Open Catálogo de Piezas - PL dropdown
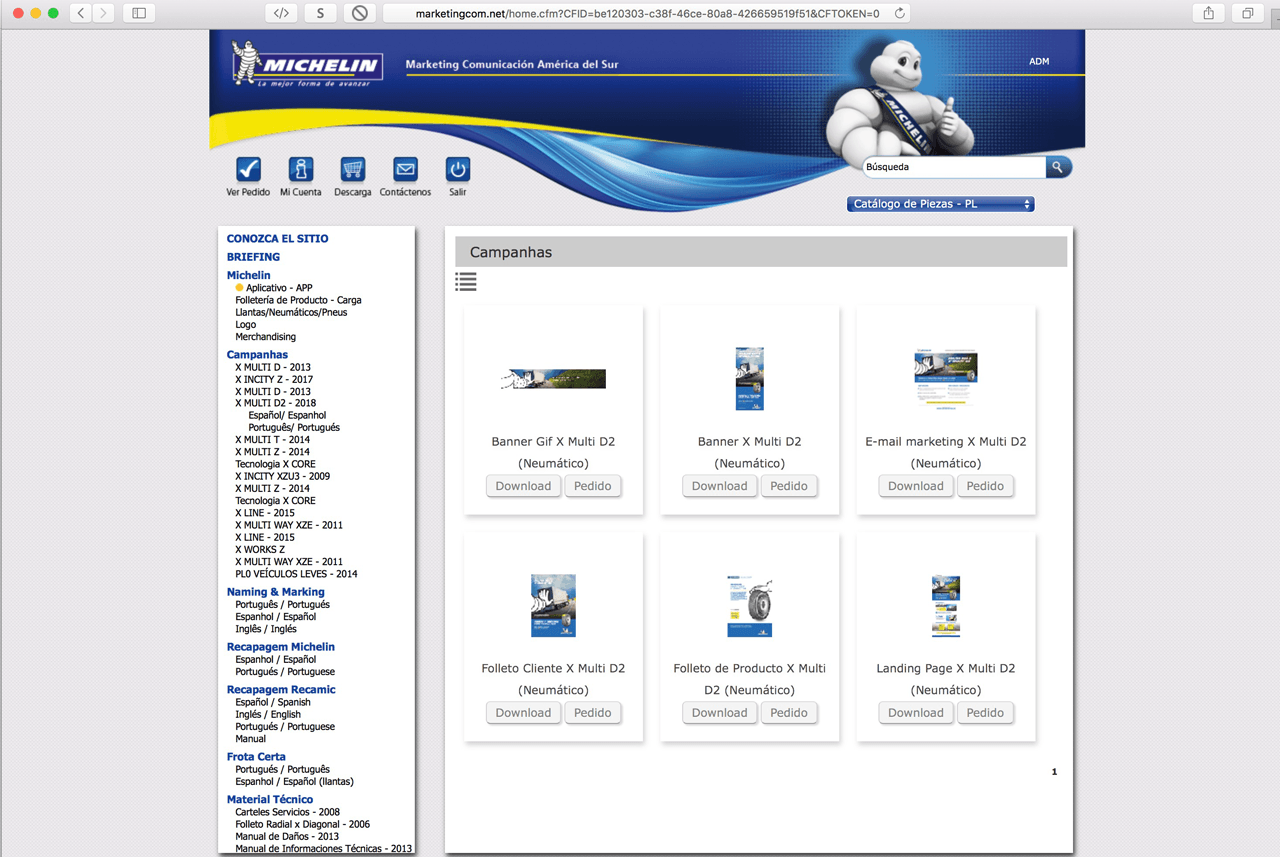1280x857 pixels. coord(940,204)
